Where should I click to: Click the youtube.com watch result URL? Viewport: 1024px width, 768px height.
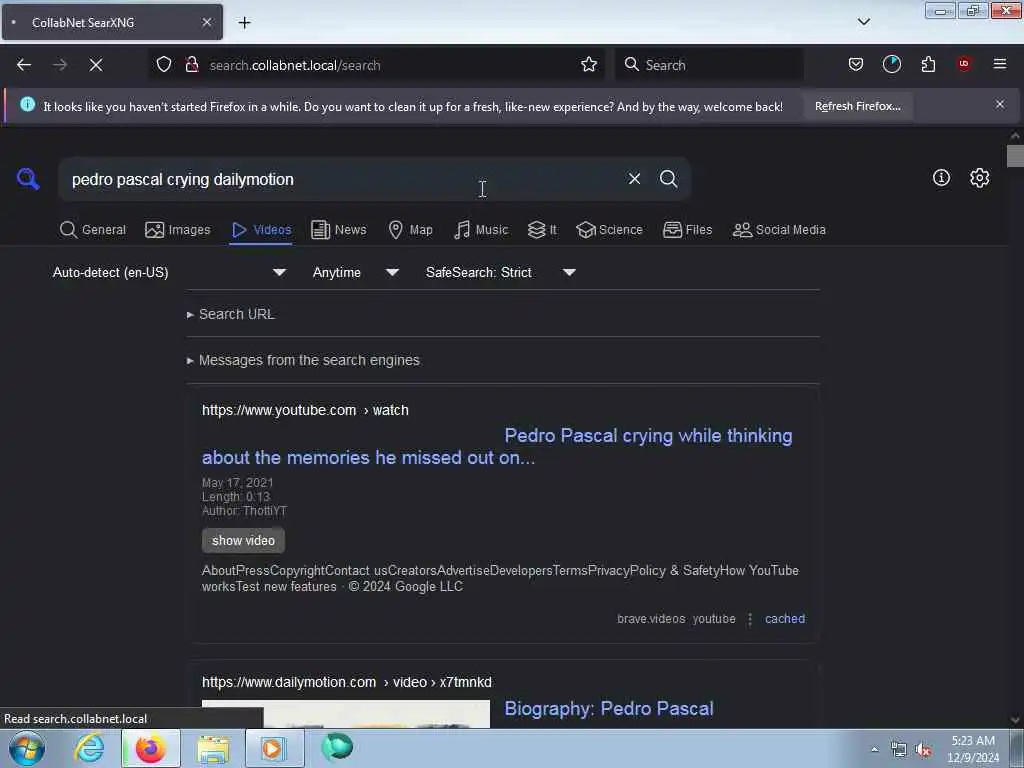tap(305, 410)
